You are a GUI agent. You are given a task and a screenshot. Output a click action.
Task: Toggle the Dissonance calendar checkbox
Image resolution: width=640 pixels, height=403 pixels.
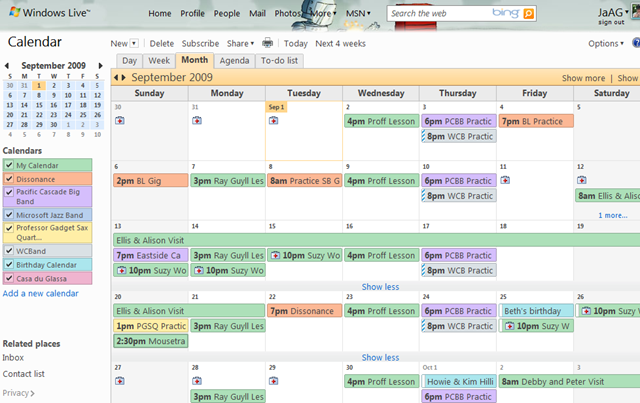pyautogui.click(x=9, y=179)
